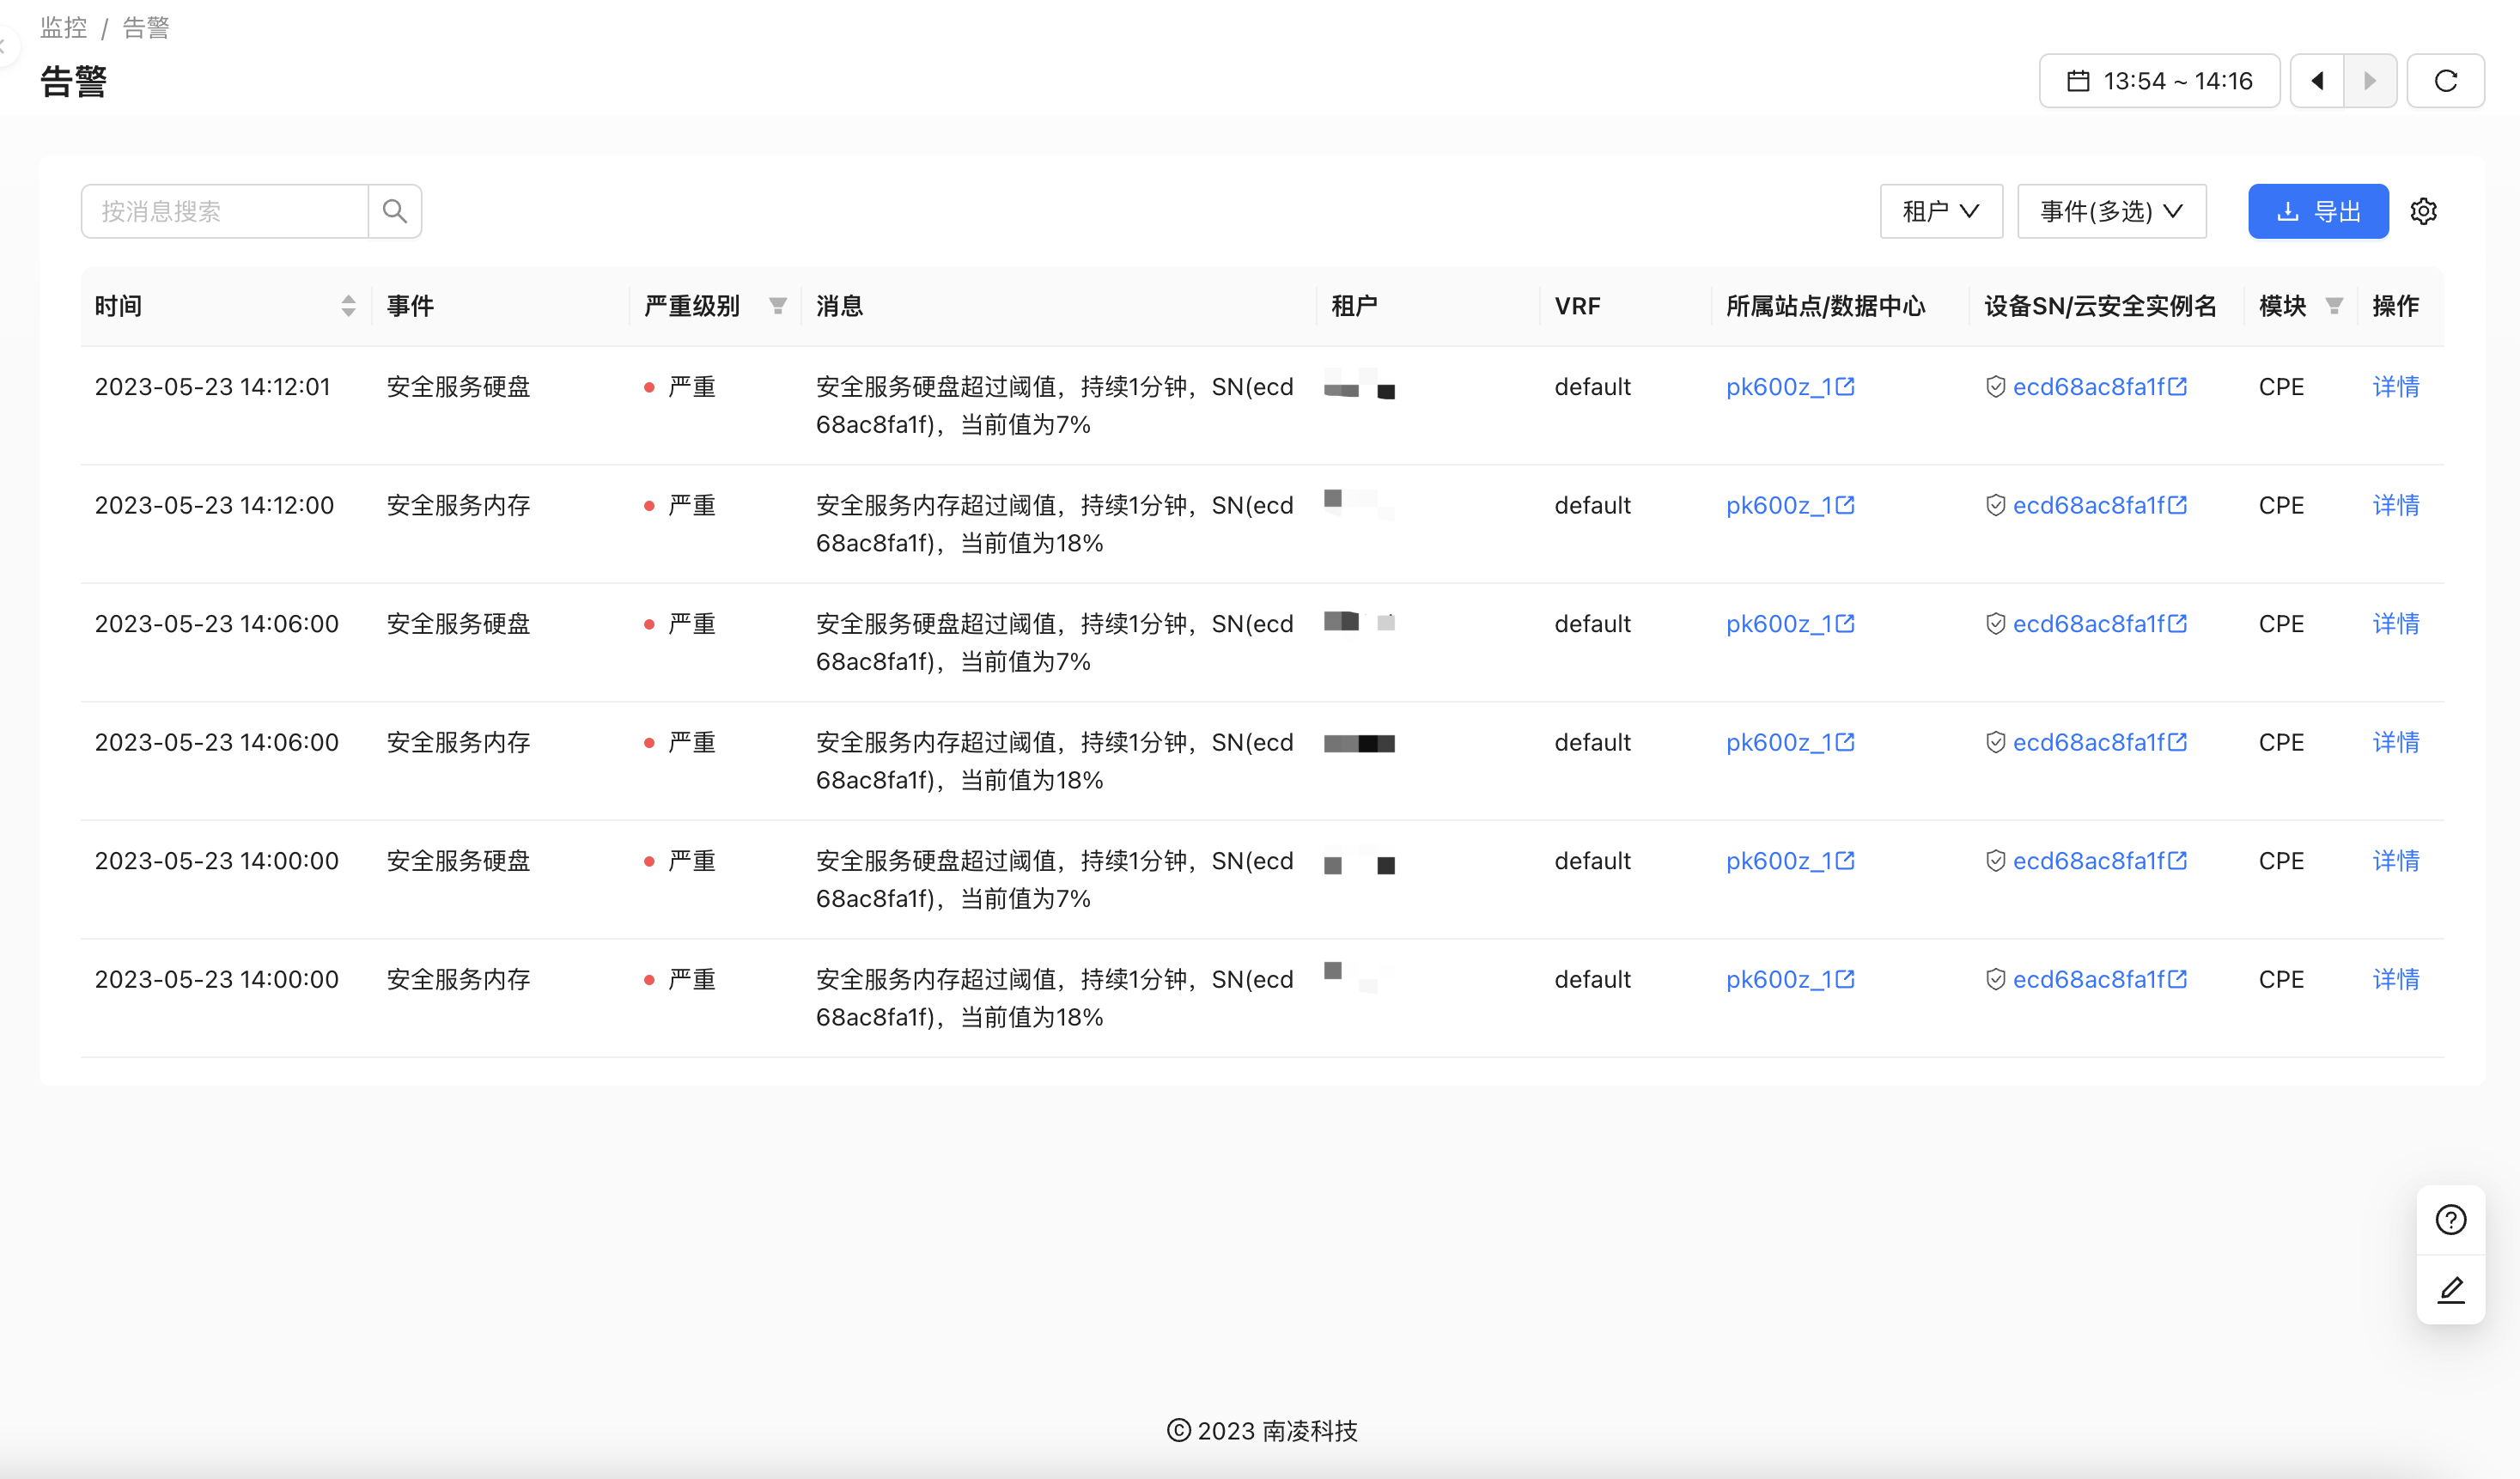This screenshot has height=1479, width=2520.
Task: Expand the 事件(多选) dropdown filter
Action: click(x=2111, y=211)
